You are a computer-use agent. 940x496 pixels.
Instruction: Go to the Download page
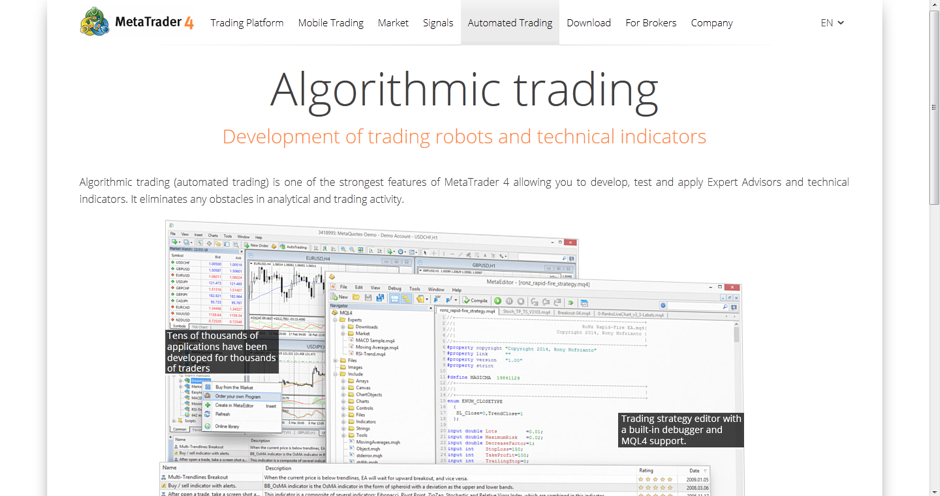pyautogui.click(x=589, y=23)
